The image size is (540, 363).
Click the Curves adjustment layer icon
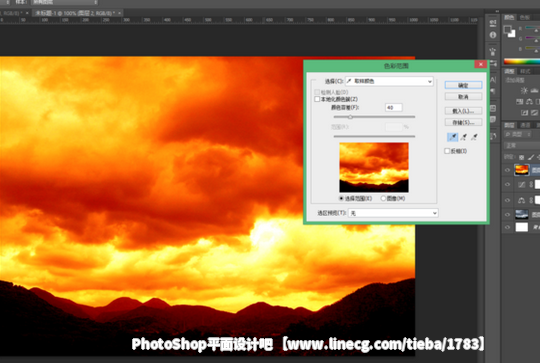click(x=521, y=185)
